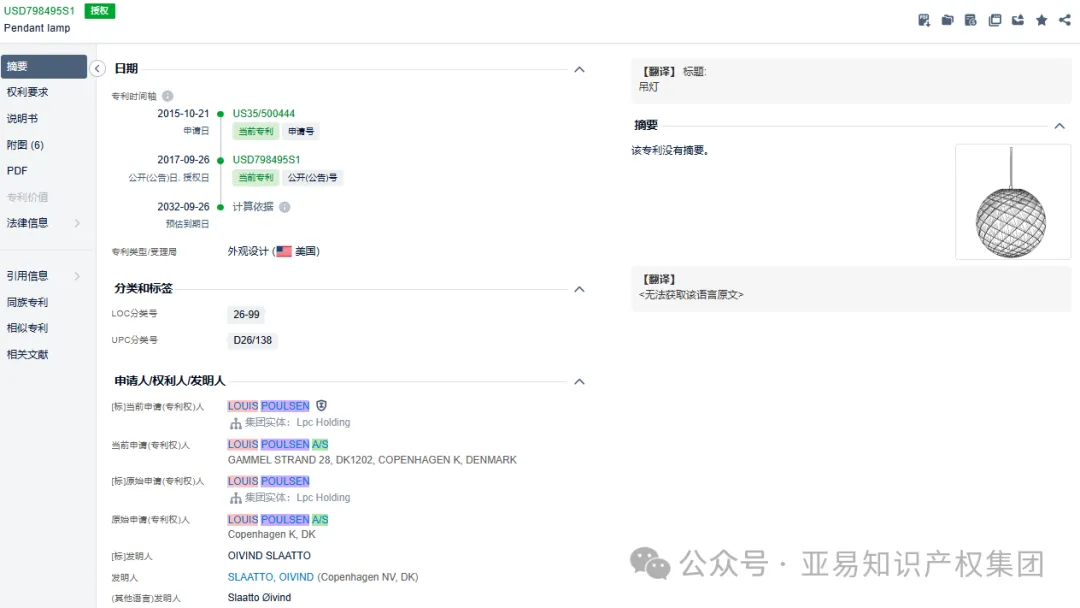Open the pendant lamp drawing thumbnail
The image size is (1080, 608).
(1011, 202)
